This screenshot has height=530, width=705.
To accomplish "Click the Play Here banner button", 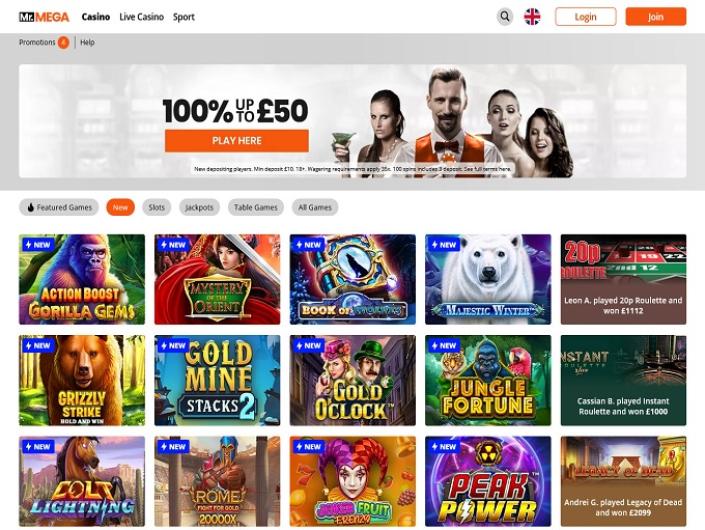I will (x=237, y=141).
